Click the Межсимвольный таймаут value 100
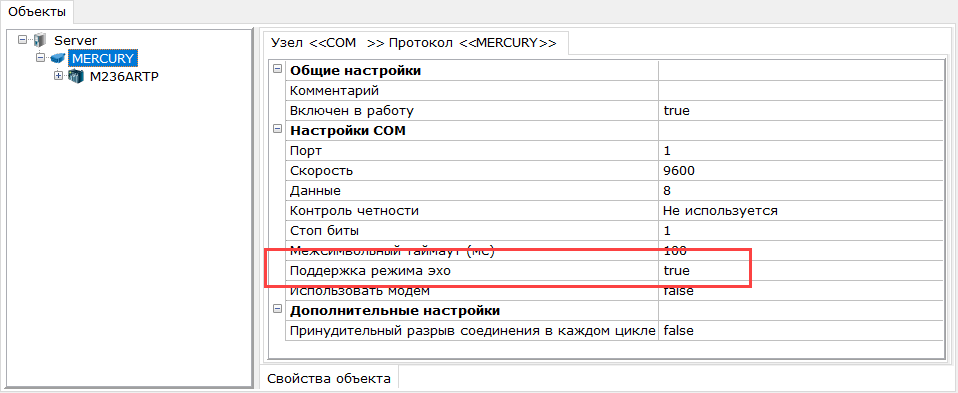958x393 pixels. click(801, 251)
